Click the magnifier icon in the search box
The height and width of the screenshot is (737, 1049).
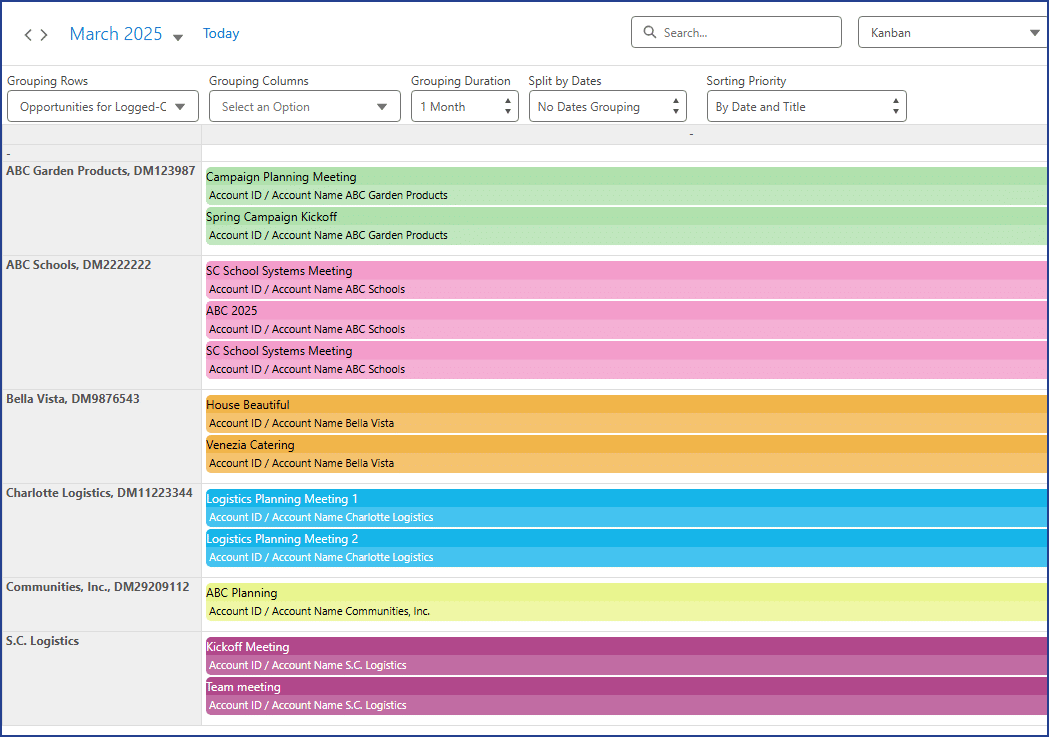pos(650,33)
